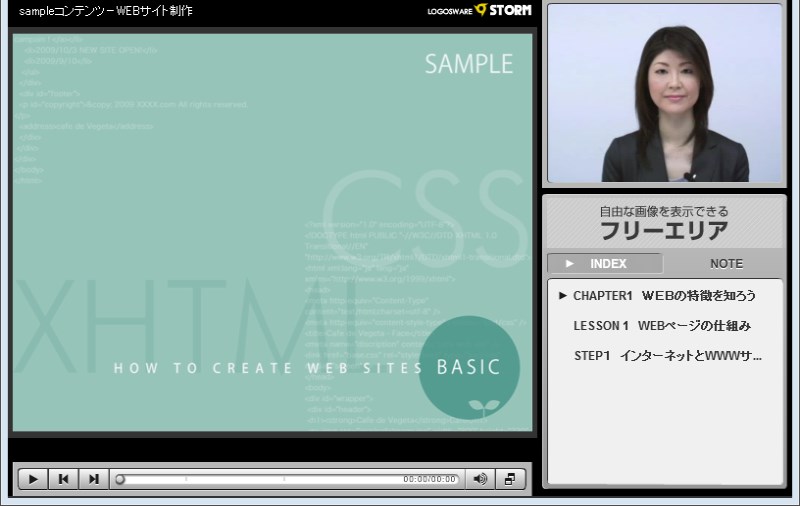Skip to the next chapter

pyautogui.click(x=93, y=479)
